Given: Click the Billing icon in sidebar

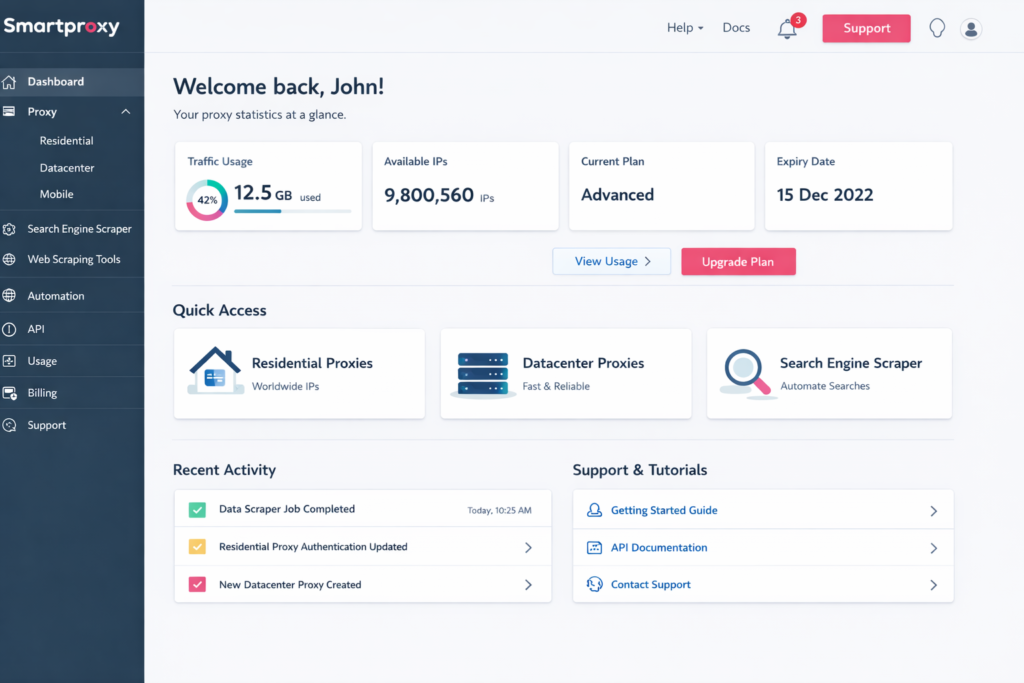Looking at the screenshot, I should [x=10, y=393].
